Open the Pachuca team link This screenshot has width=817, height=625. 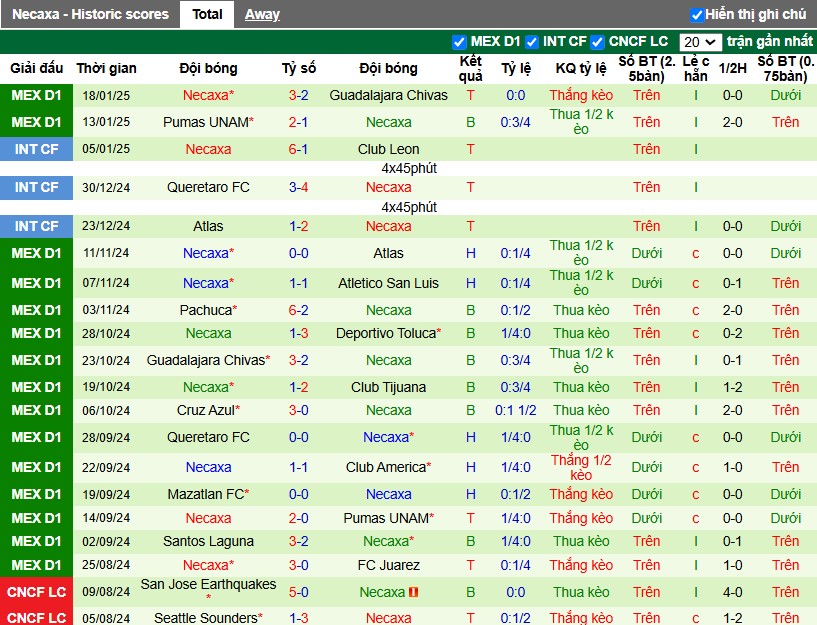point(205,310)
